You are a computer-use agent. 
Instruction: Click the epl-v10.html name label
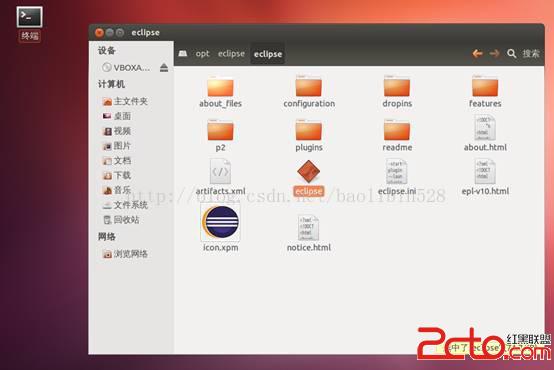click(485, 191)
